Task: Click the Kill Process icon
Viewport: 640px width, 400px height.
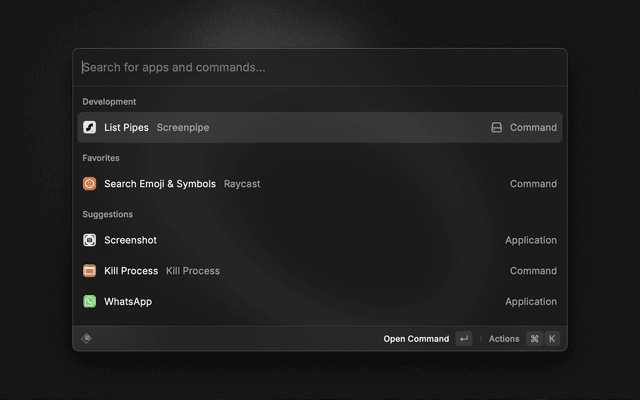Action: click(89, 271)
